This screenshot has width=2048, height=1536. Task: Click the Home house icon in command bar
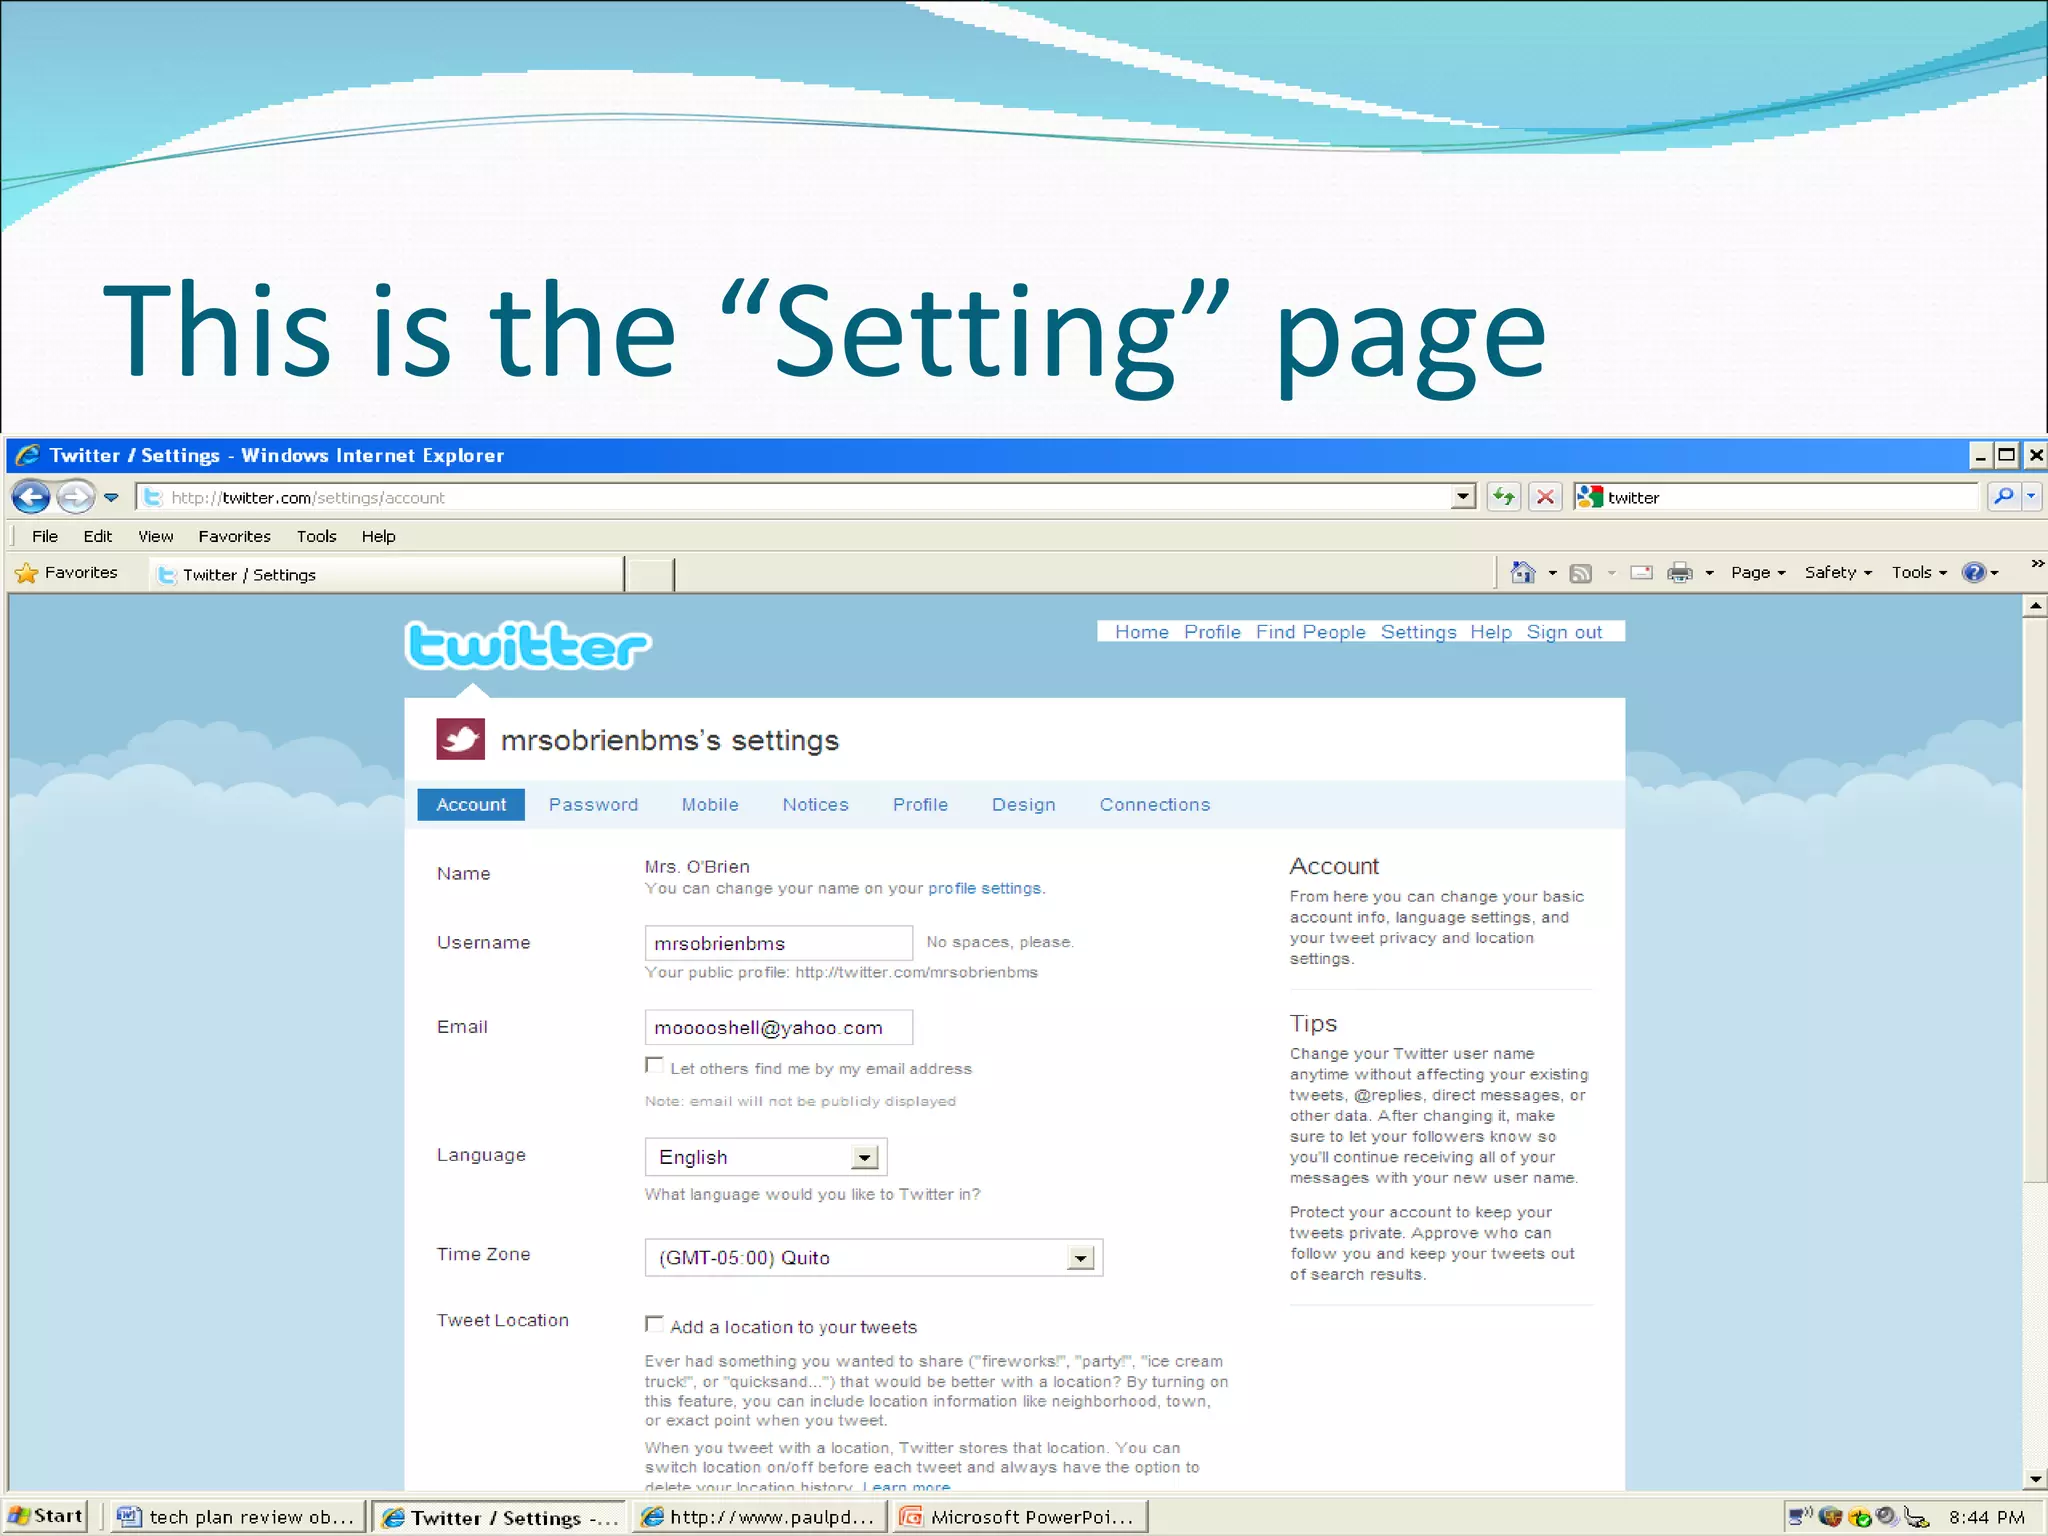[1522, 572]
